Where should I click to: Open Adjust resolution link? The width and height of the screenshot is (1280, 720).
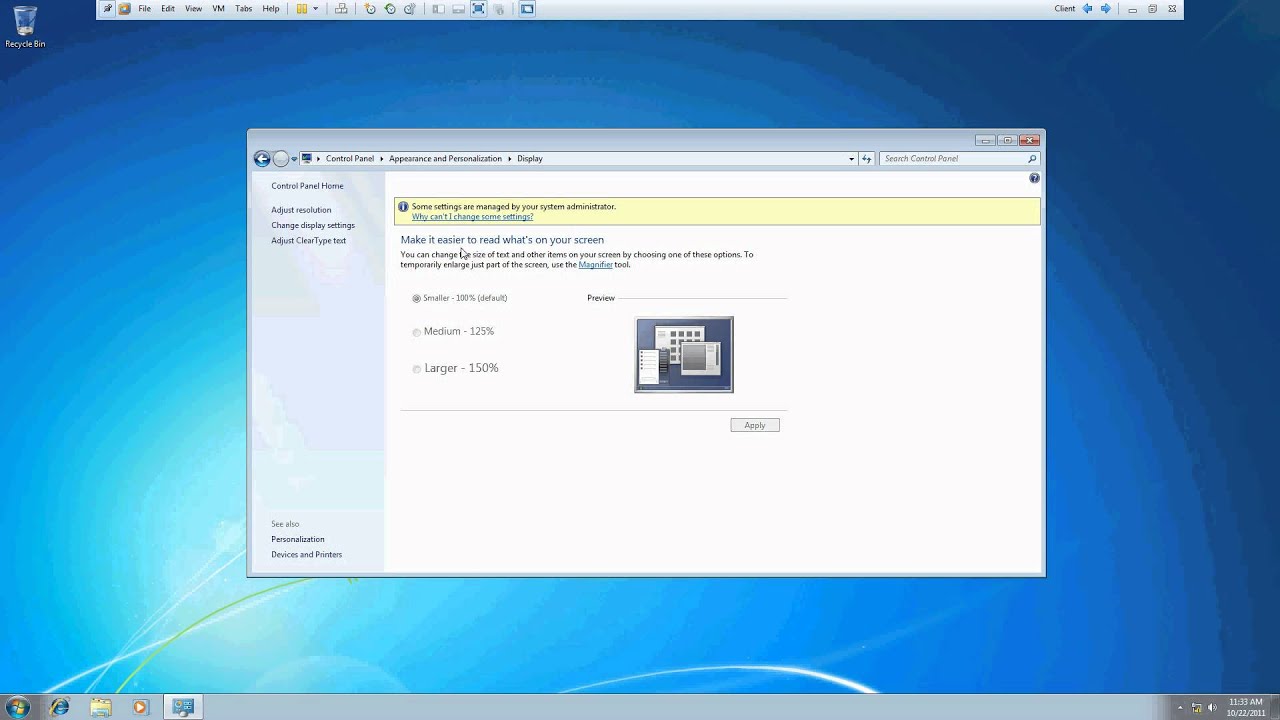click(301, 210)
